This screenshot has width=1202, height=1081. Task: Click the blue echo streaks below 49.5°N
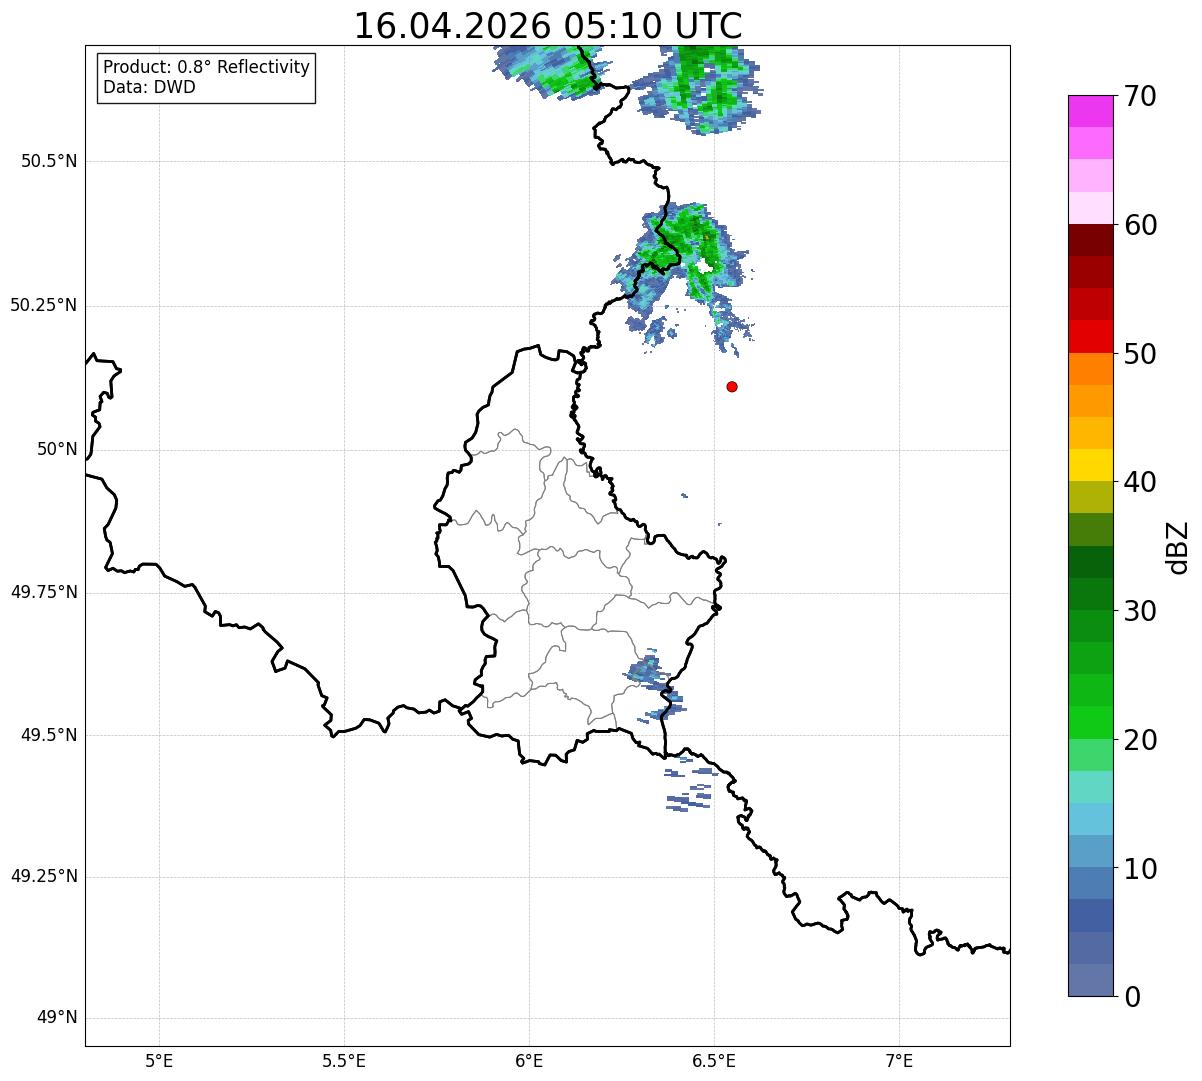tap(690, 783)
